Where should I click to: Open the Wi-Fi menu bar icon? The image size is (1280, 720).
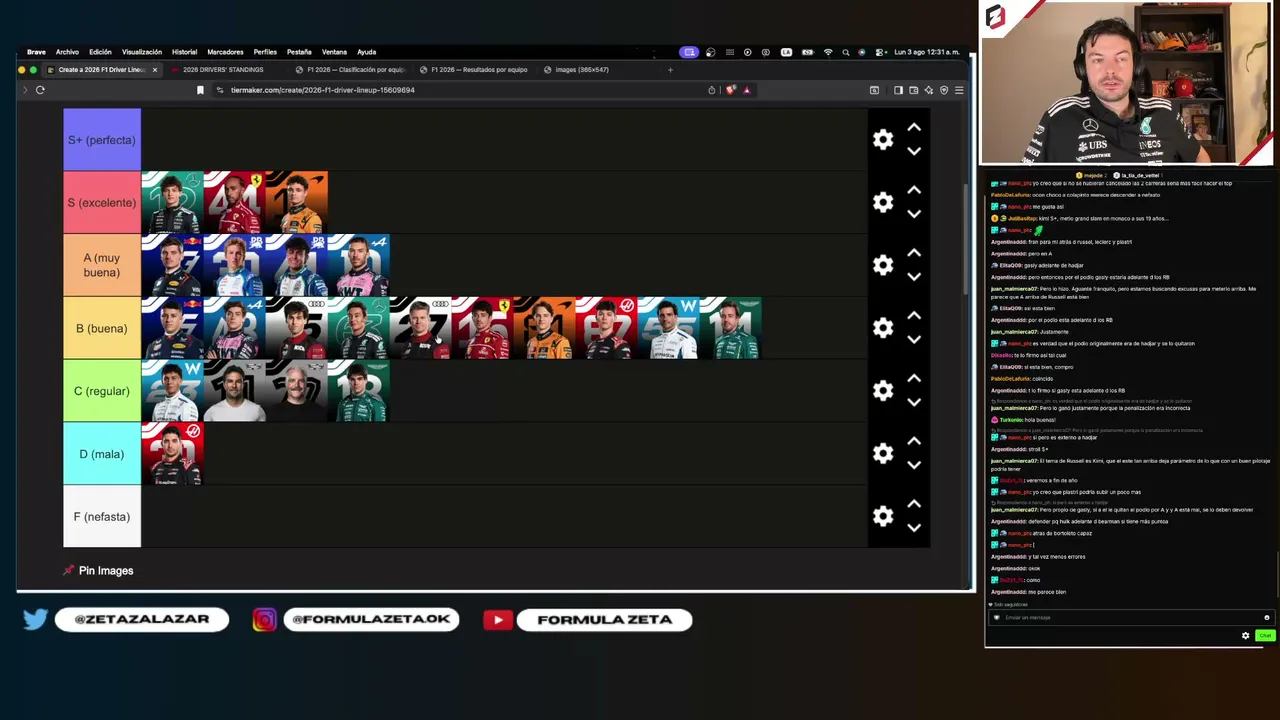(828, 52)
